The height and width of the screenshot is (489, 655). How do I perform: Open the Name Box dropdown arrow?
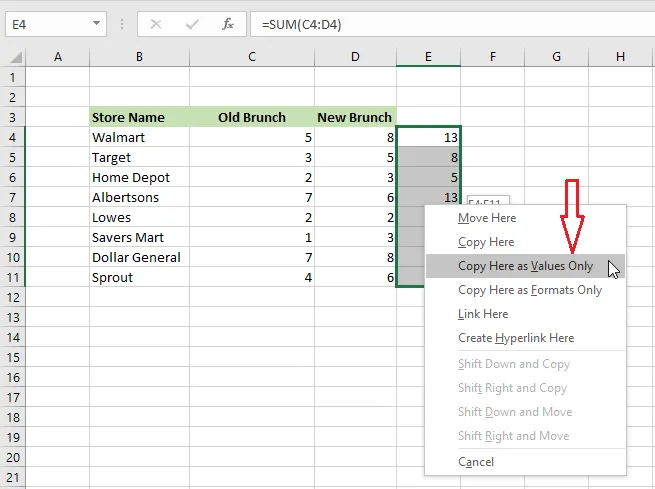pyautogui.click(x=96, y=23)
